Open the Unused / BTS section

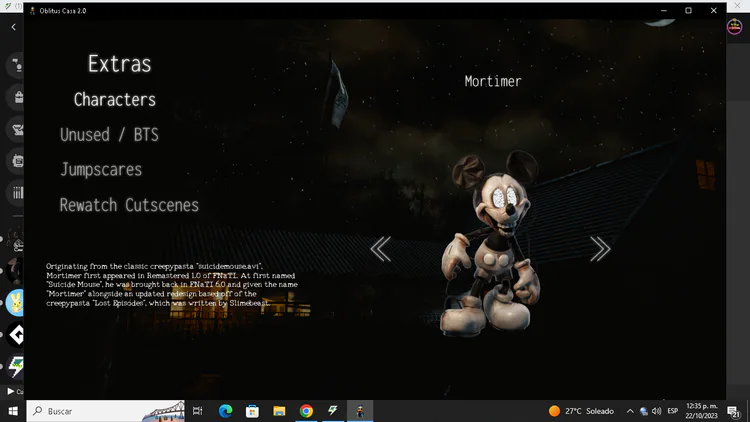coord(109,135)
